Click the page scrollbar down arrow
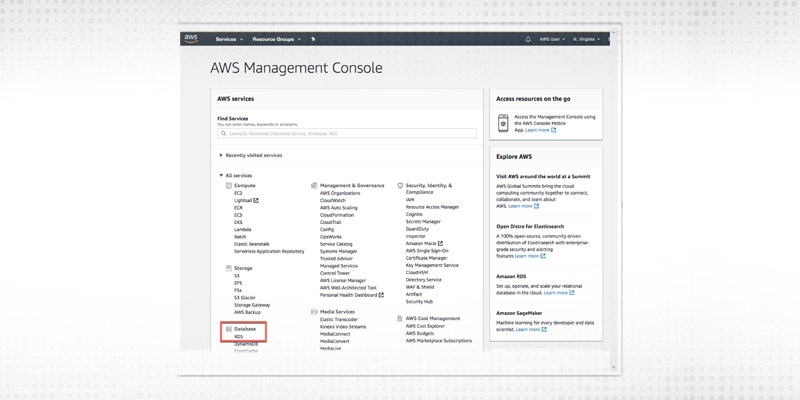800x400 pixels. pos(613,367)
